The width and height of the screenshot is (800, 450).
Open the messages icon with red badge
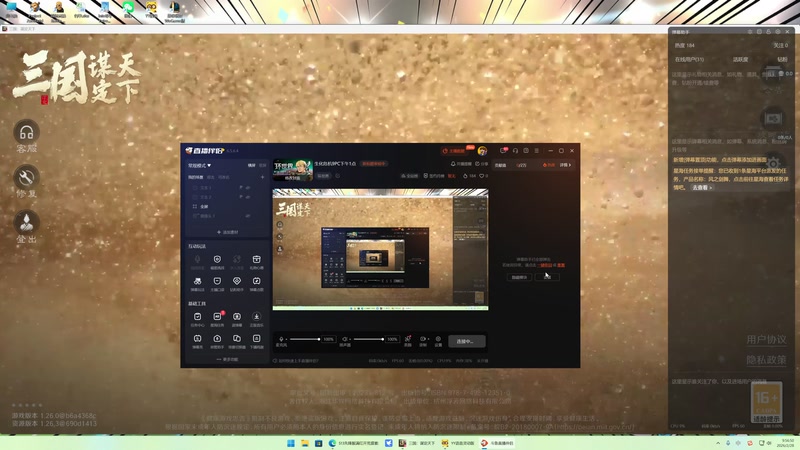(x=503, y=151)
